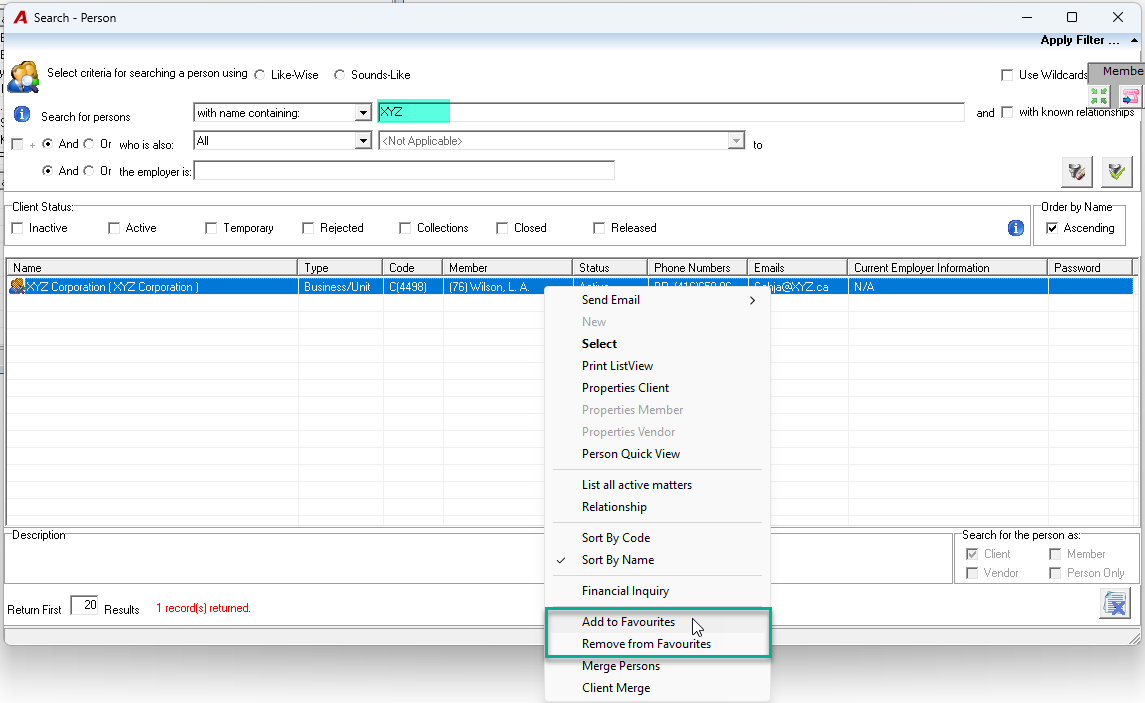Check the Temporary status checkbox
Screen dimensions: 1145x703
211,228
